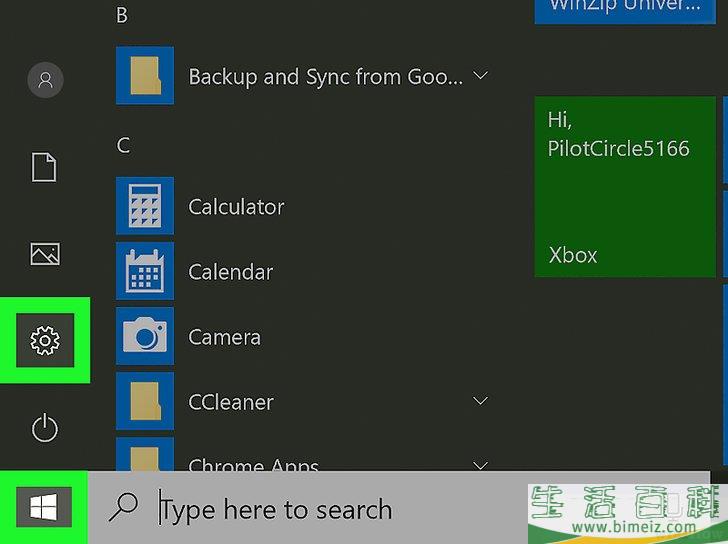Viewport: 728px width, 544px height.
Task: Click the letter B section header
Action: click(122, 15)
